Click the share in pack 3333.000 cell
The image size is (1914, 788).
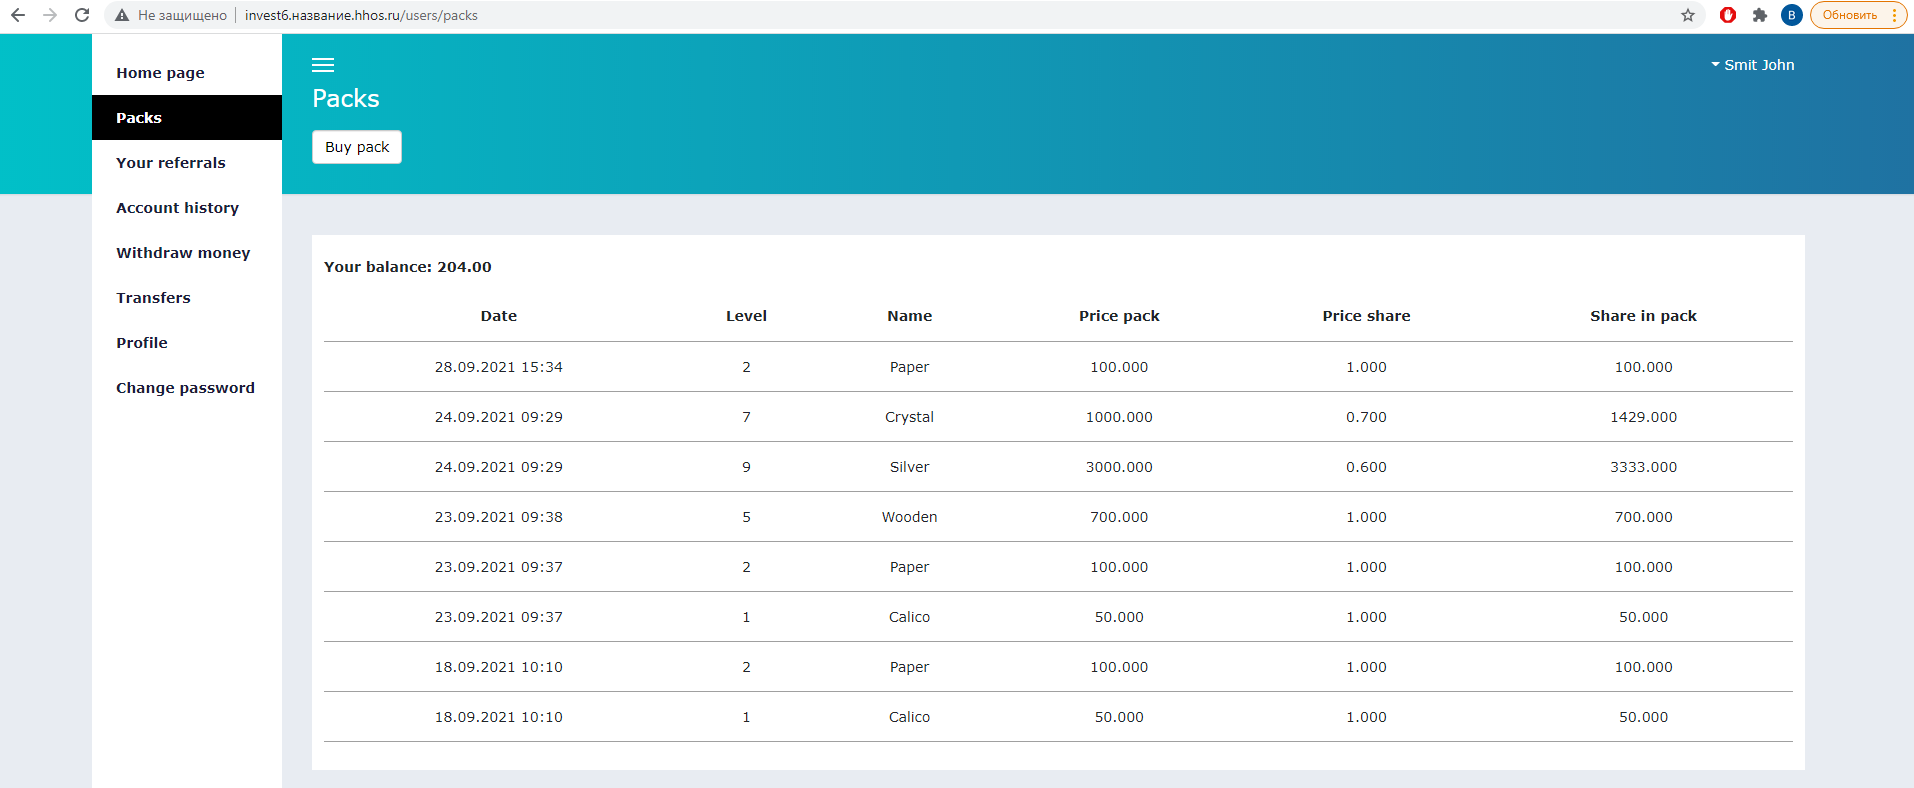[1643, 467]
